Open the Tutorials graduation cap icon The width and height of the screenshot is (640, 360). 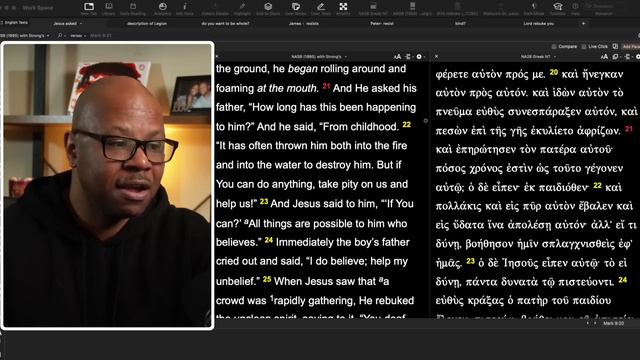pos(558,8)
